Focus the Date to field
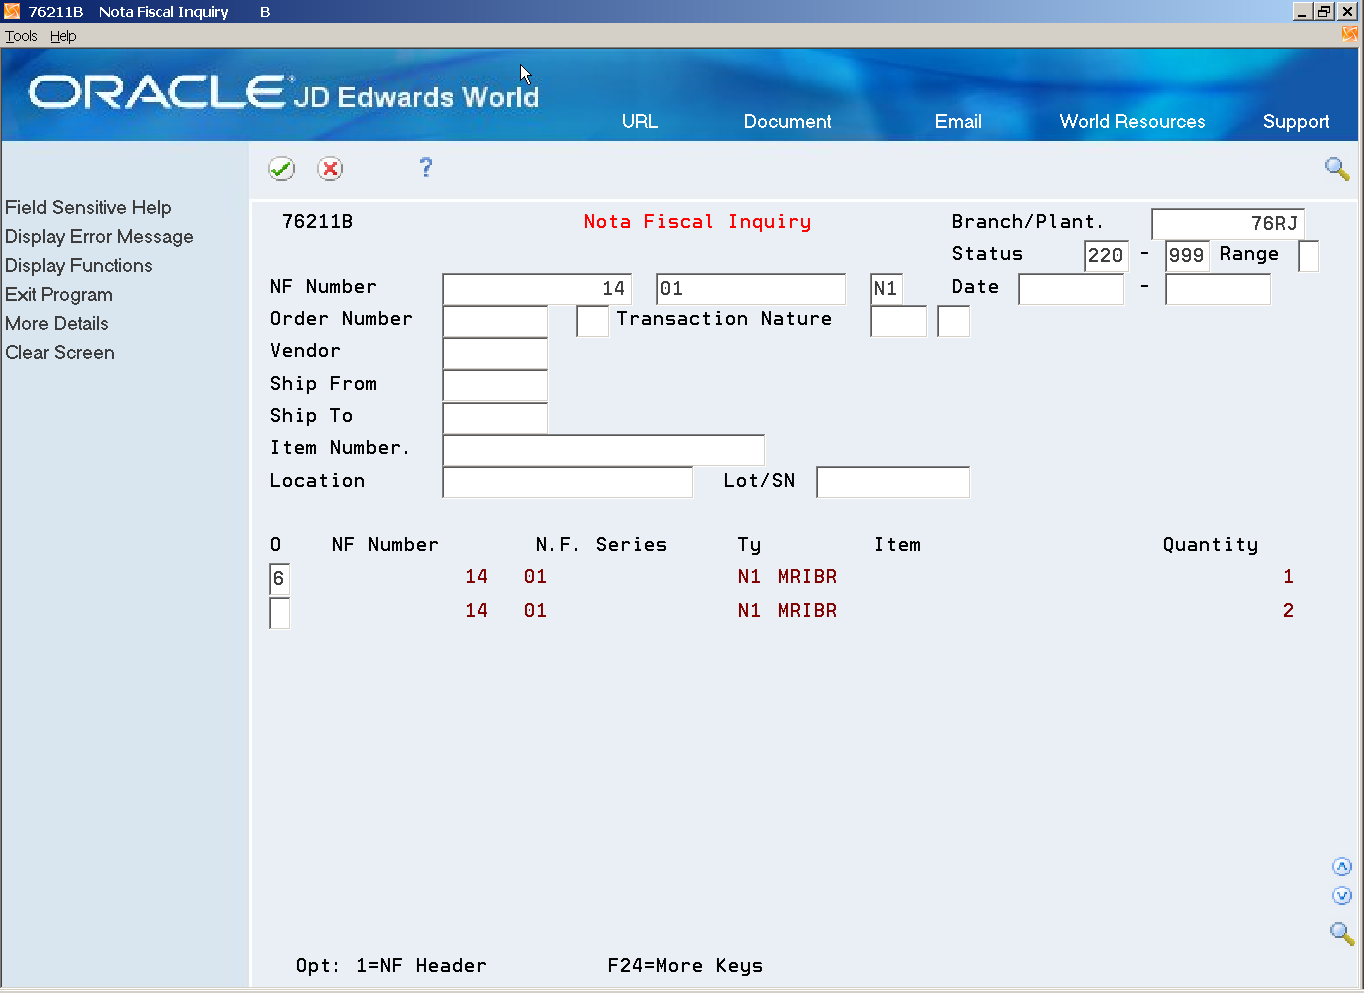 pyautogui.click(x=1218, y=289)
